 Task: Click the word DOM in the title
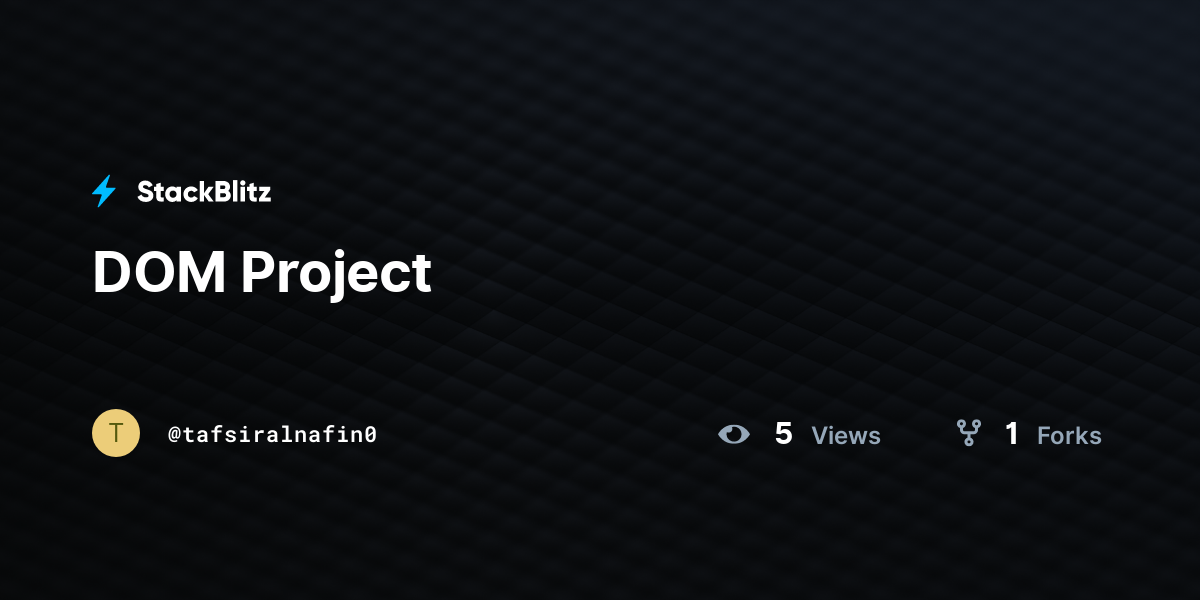click(160, 271)
